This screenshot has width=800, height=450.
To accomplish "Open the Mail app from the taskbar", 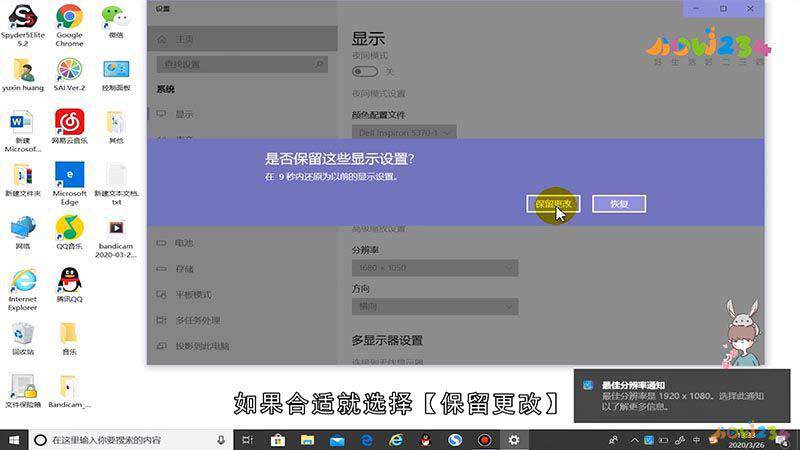I will pos(337,440).
